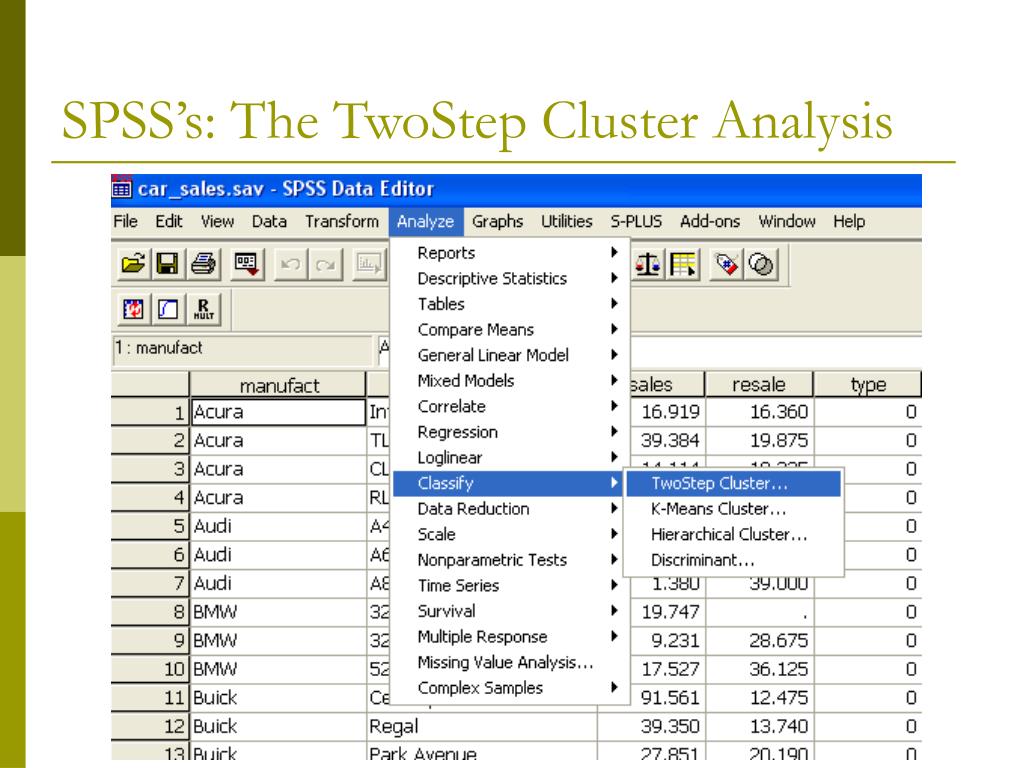
Task: Select the manufact column header
Action: point(278,385)
